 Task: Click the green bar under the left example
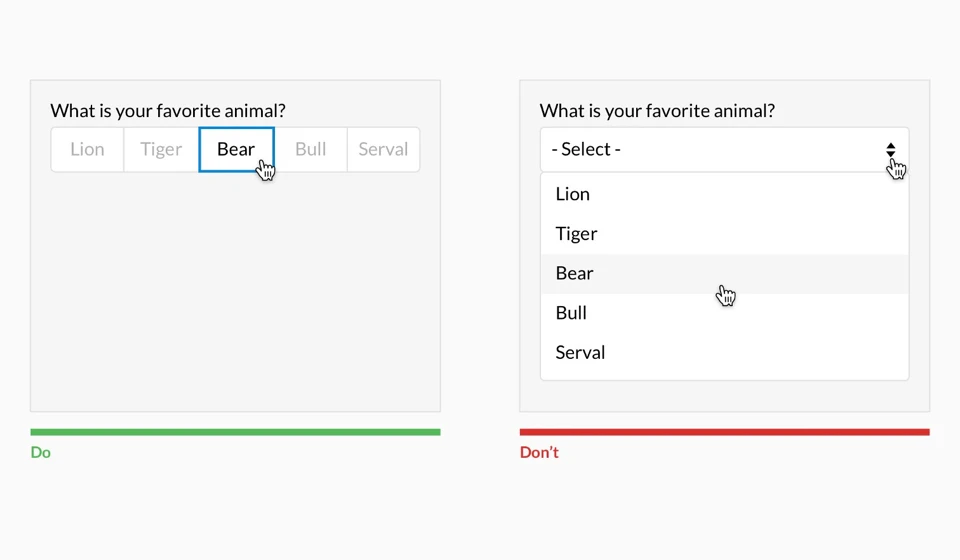point(235,432)
